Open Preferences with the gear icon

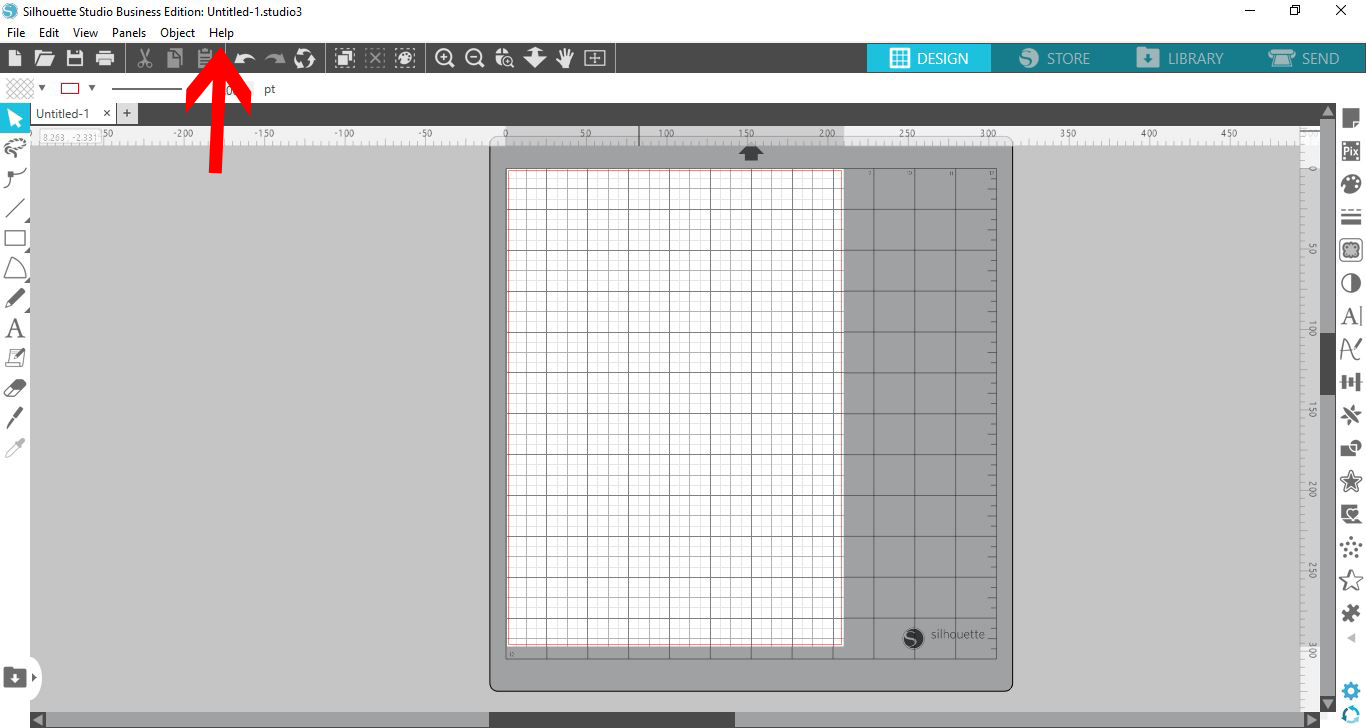(1351, 691)
